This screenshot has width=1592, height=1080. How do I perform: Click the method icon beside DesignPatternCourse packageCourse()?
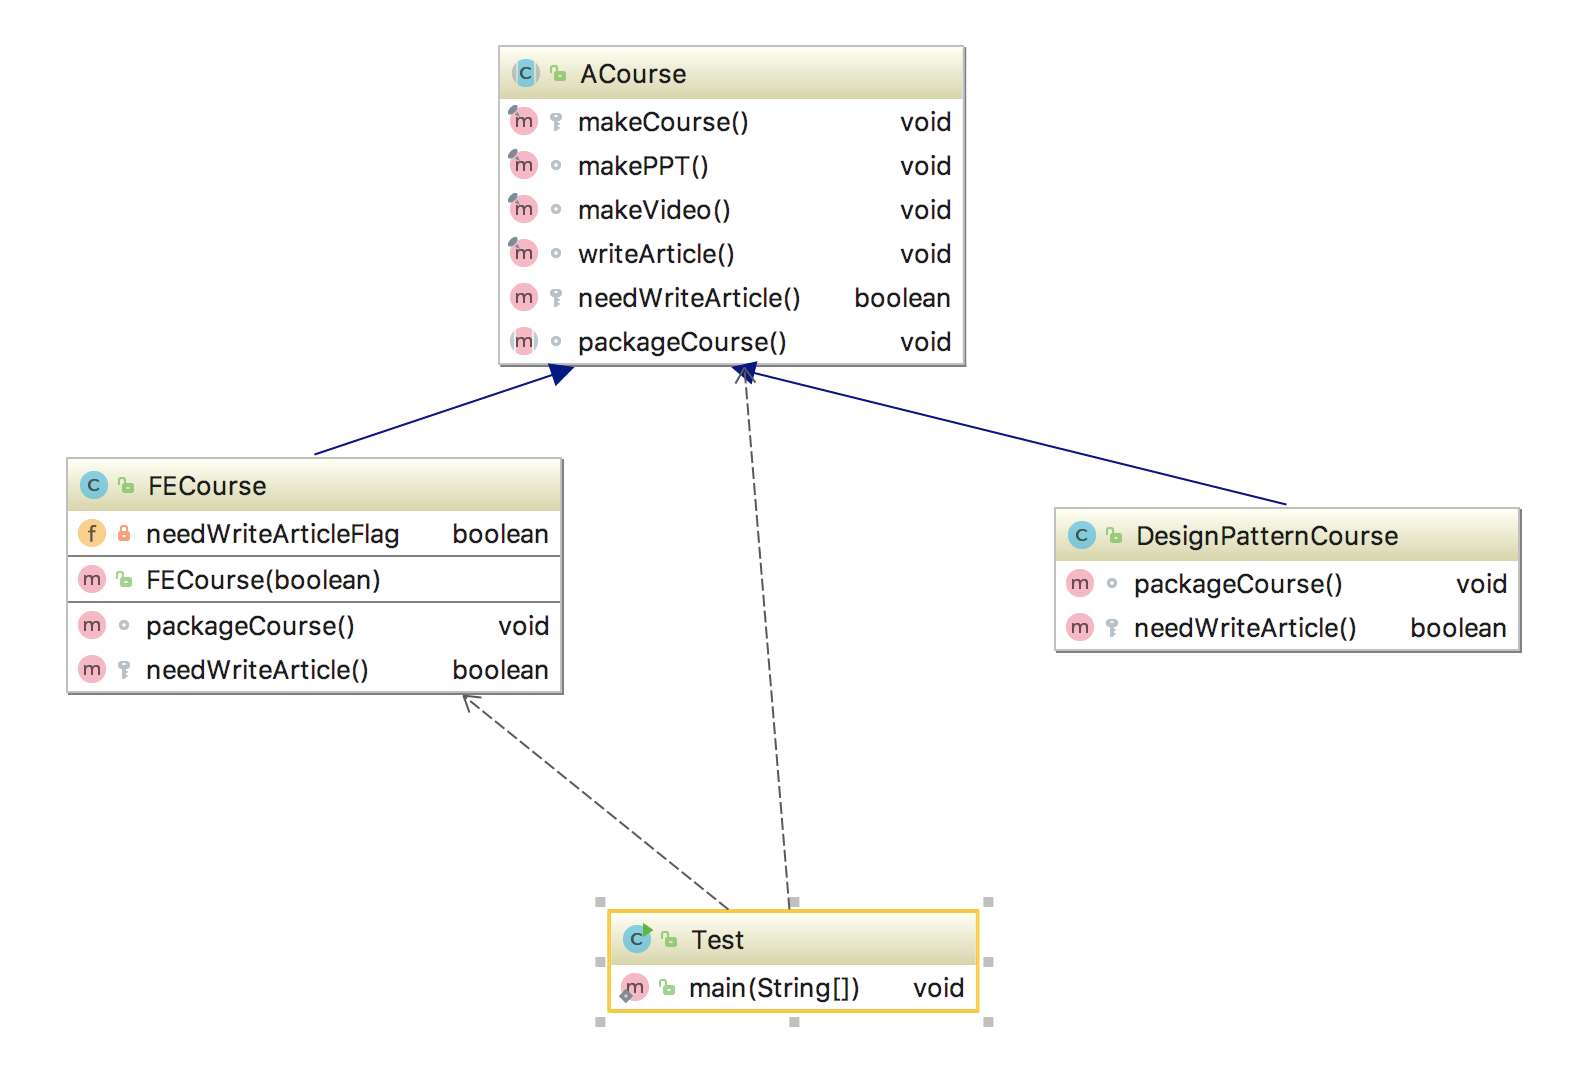[1080, 583]
